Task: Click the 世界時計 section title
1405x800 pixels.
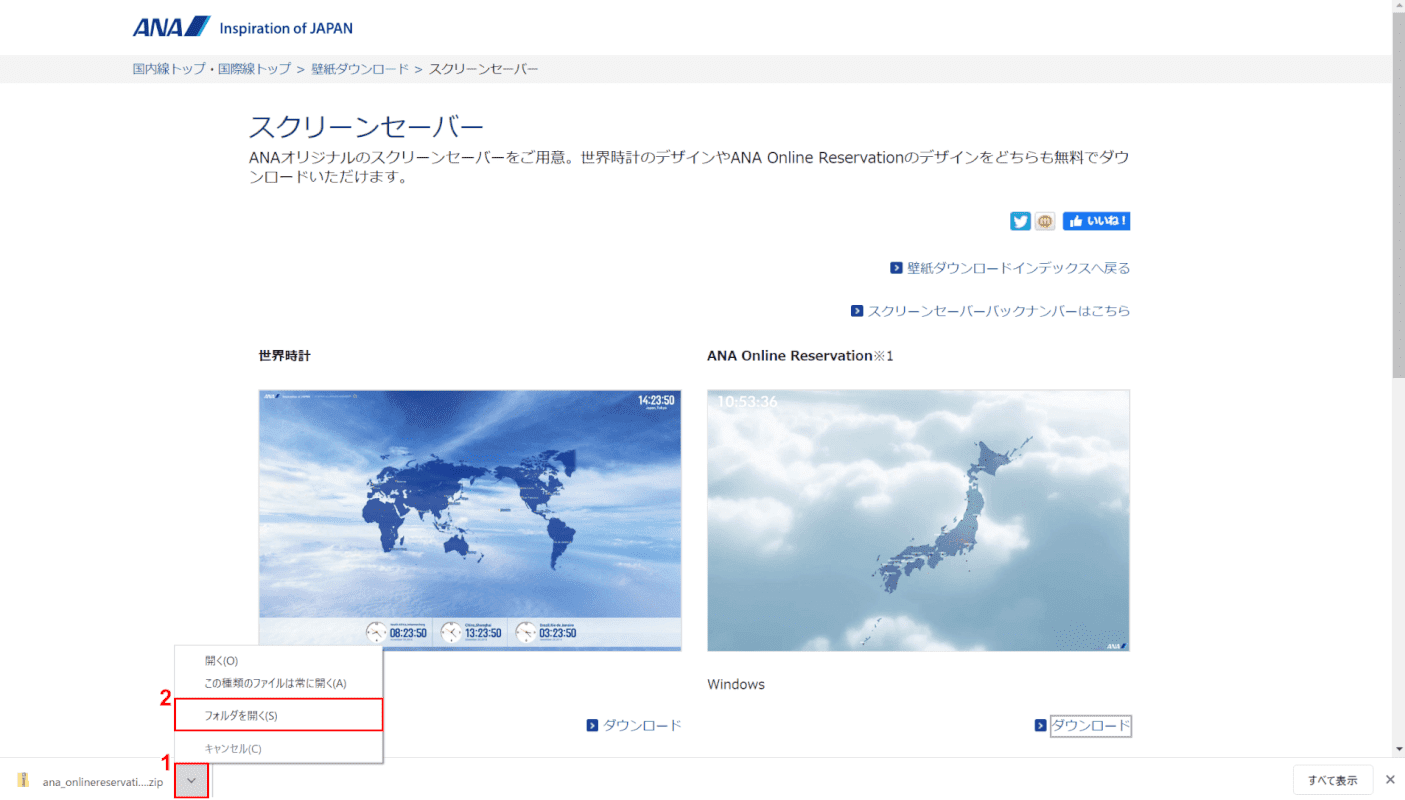Action: click(x=284, y=355)
